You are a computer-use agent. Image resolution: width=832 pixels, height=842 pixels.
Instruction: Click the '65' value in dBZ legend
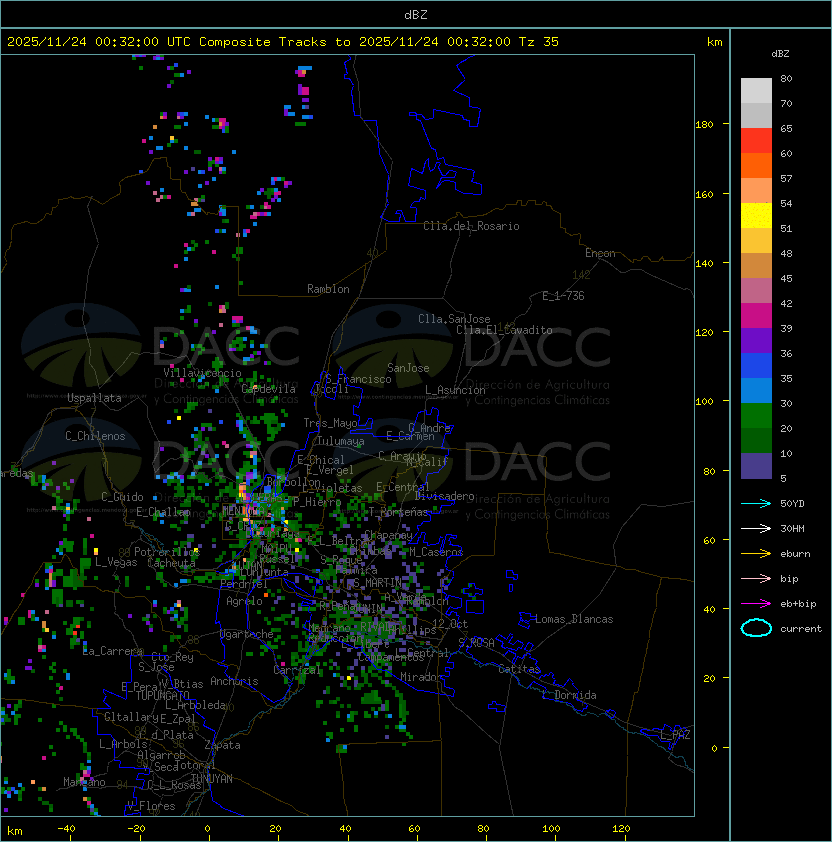[786, 128]
